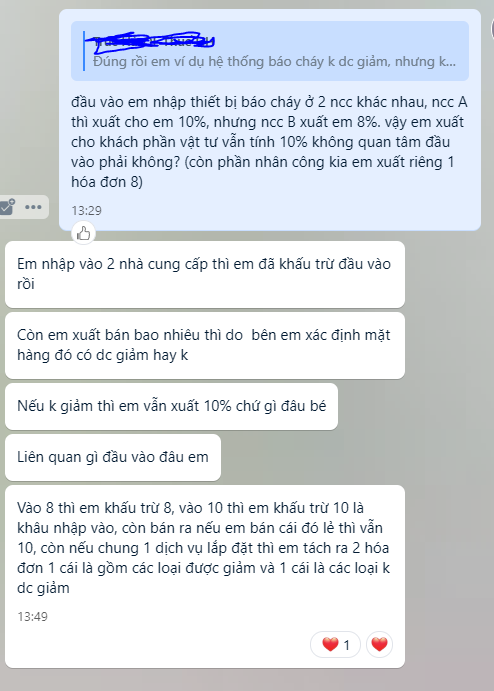This screenshot has width=494, height=691.
Task: Click the 13:29 timestamp
Action: [x=87, y=211]
